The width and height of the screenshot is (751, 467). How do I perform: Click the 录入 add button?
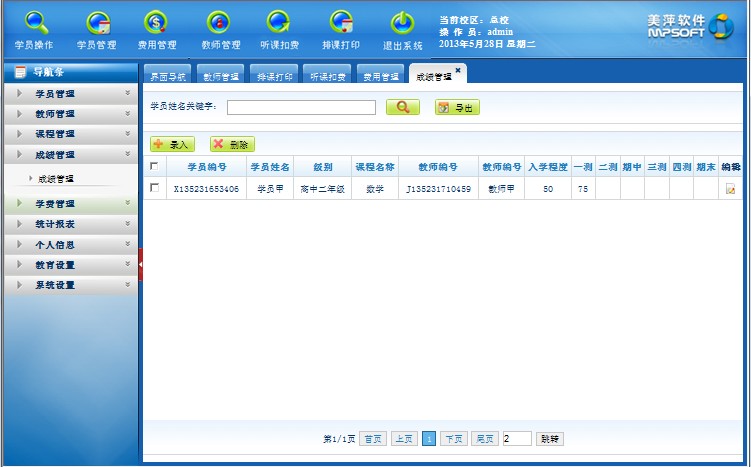172,145
